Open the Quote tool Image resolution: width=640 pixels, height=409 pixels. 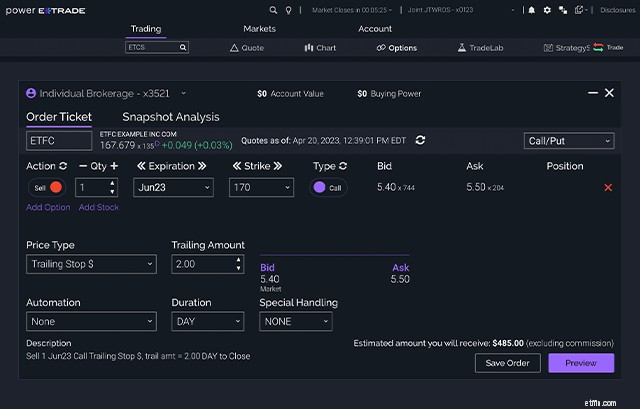(x=247, y=48)
